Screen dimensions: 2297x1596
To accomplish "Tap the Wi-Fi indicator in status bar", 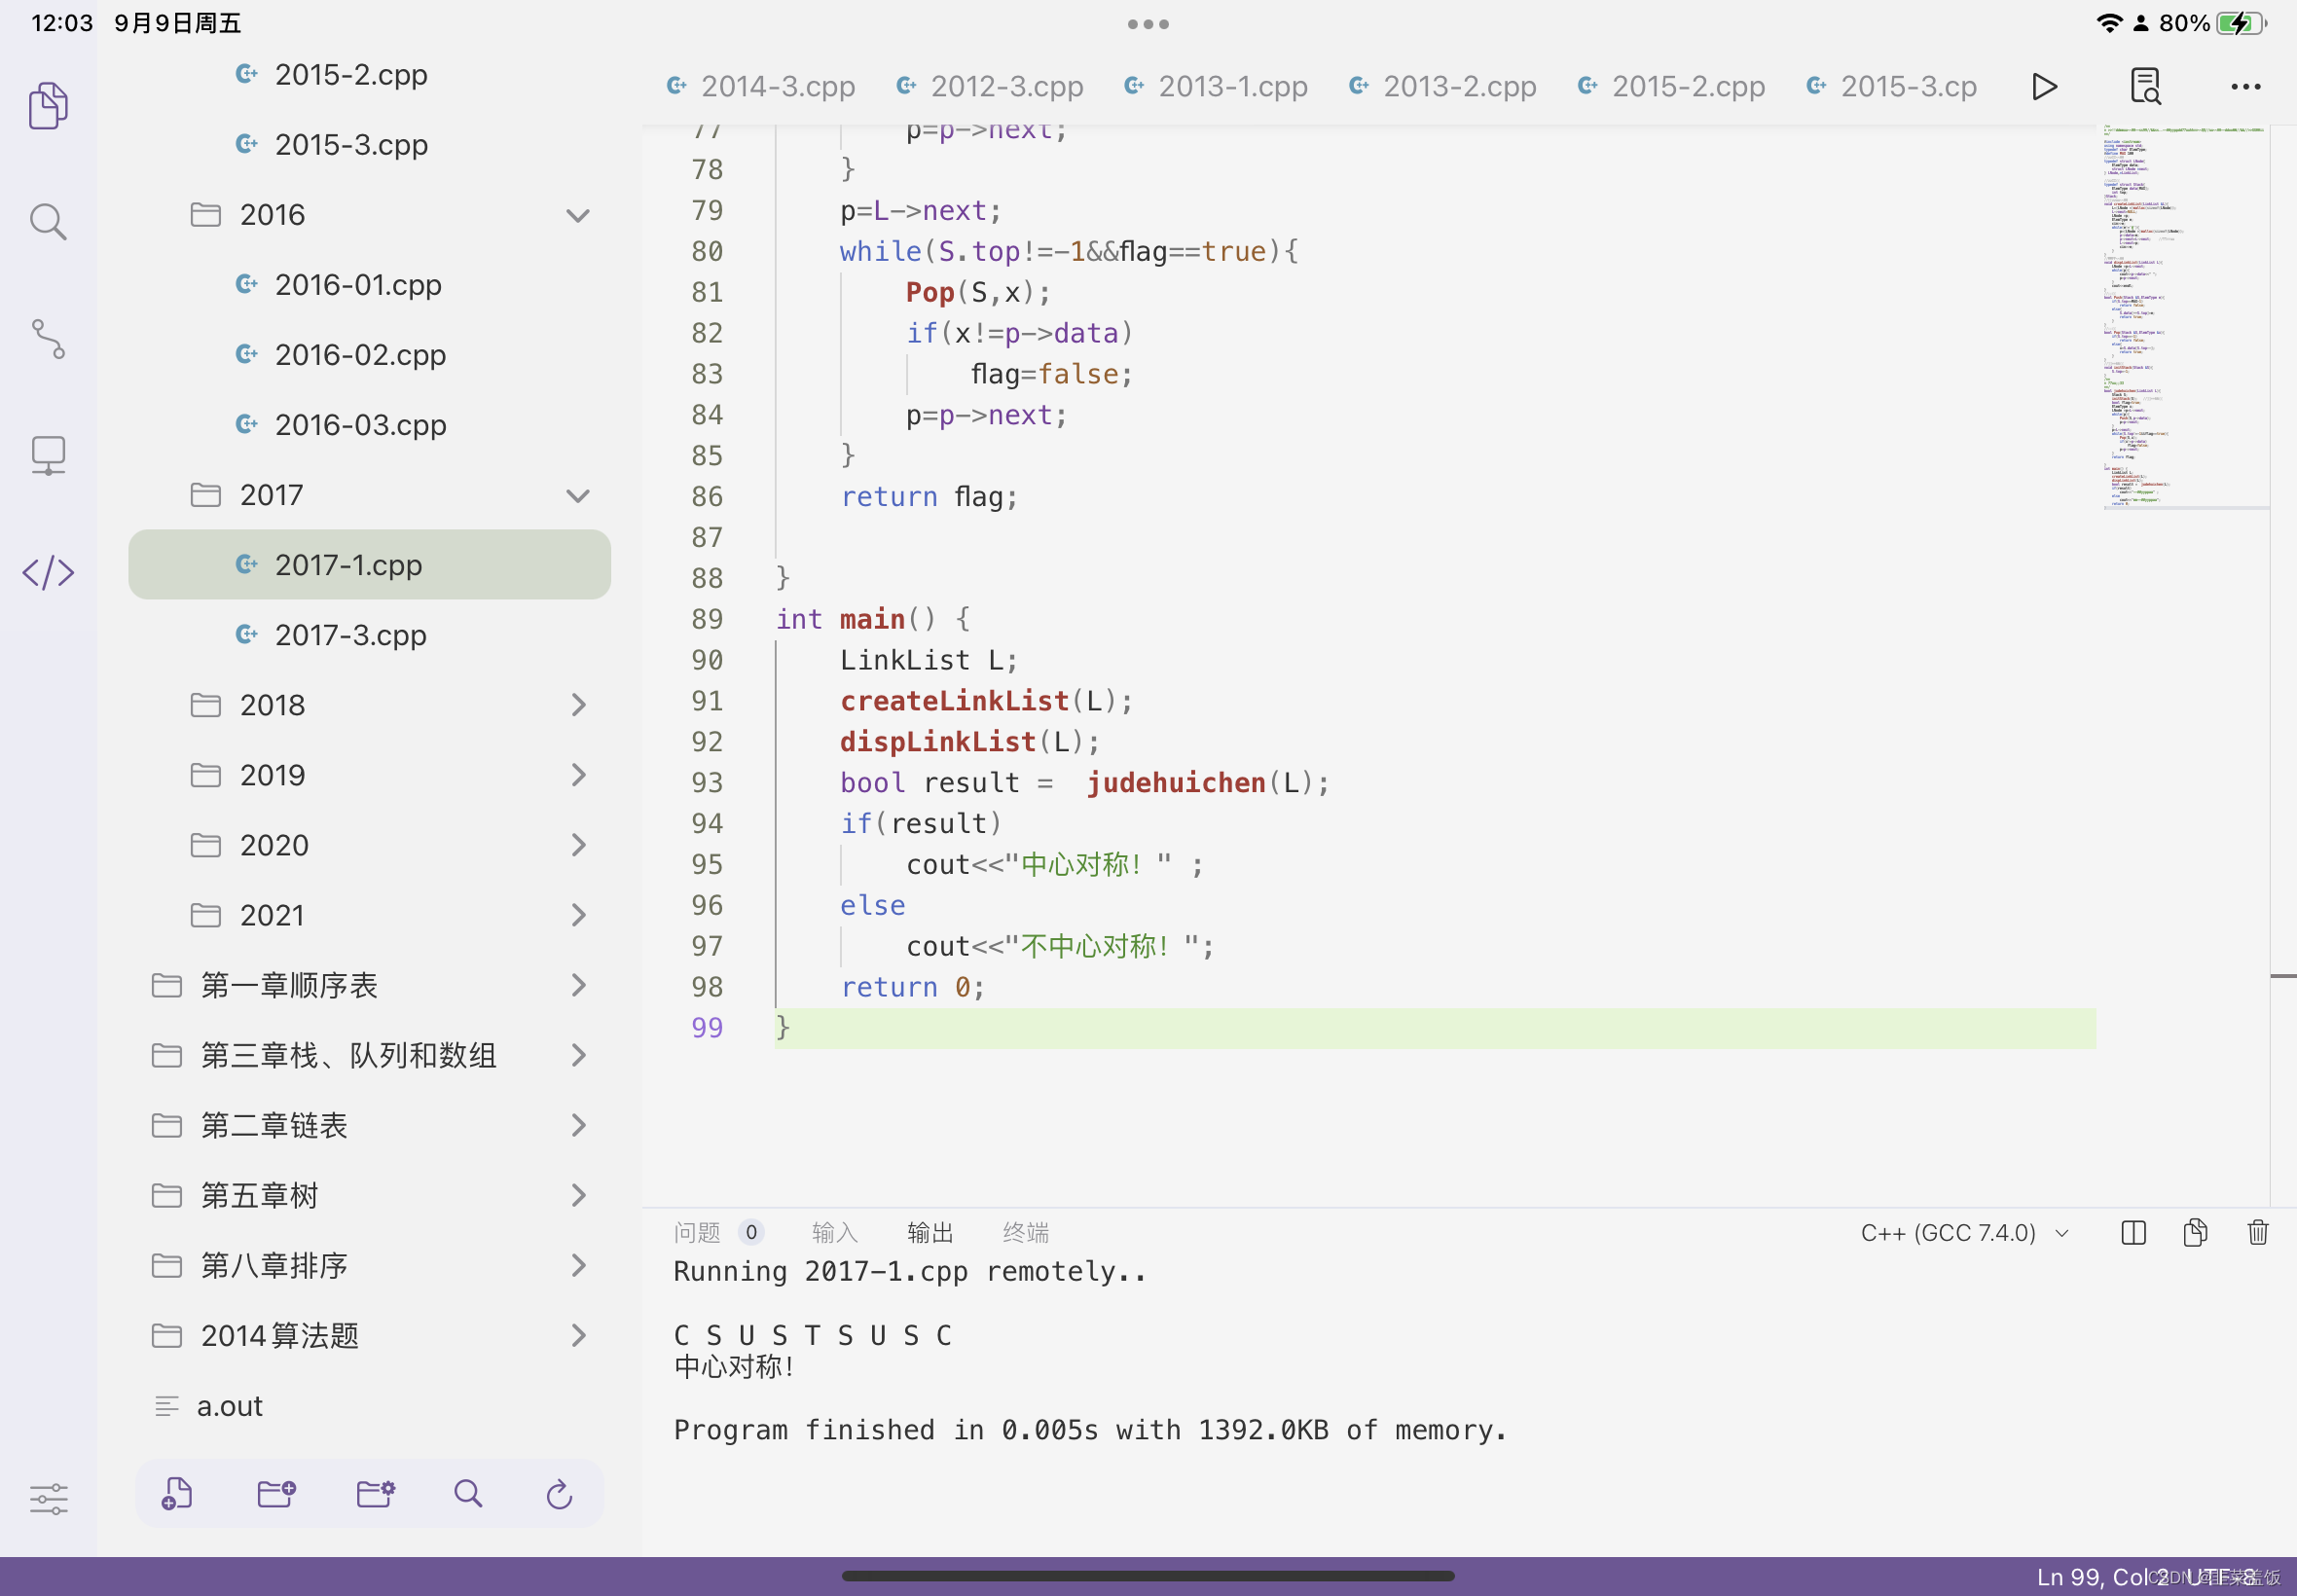I will [x=2109, y=23].
